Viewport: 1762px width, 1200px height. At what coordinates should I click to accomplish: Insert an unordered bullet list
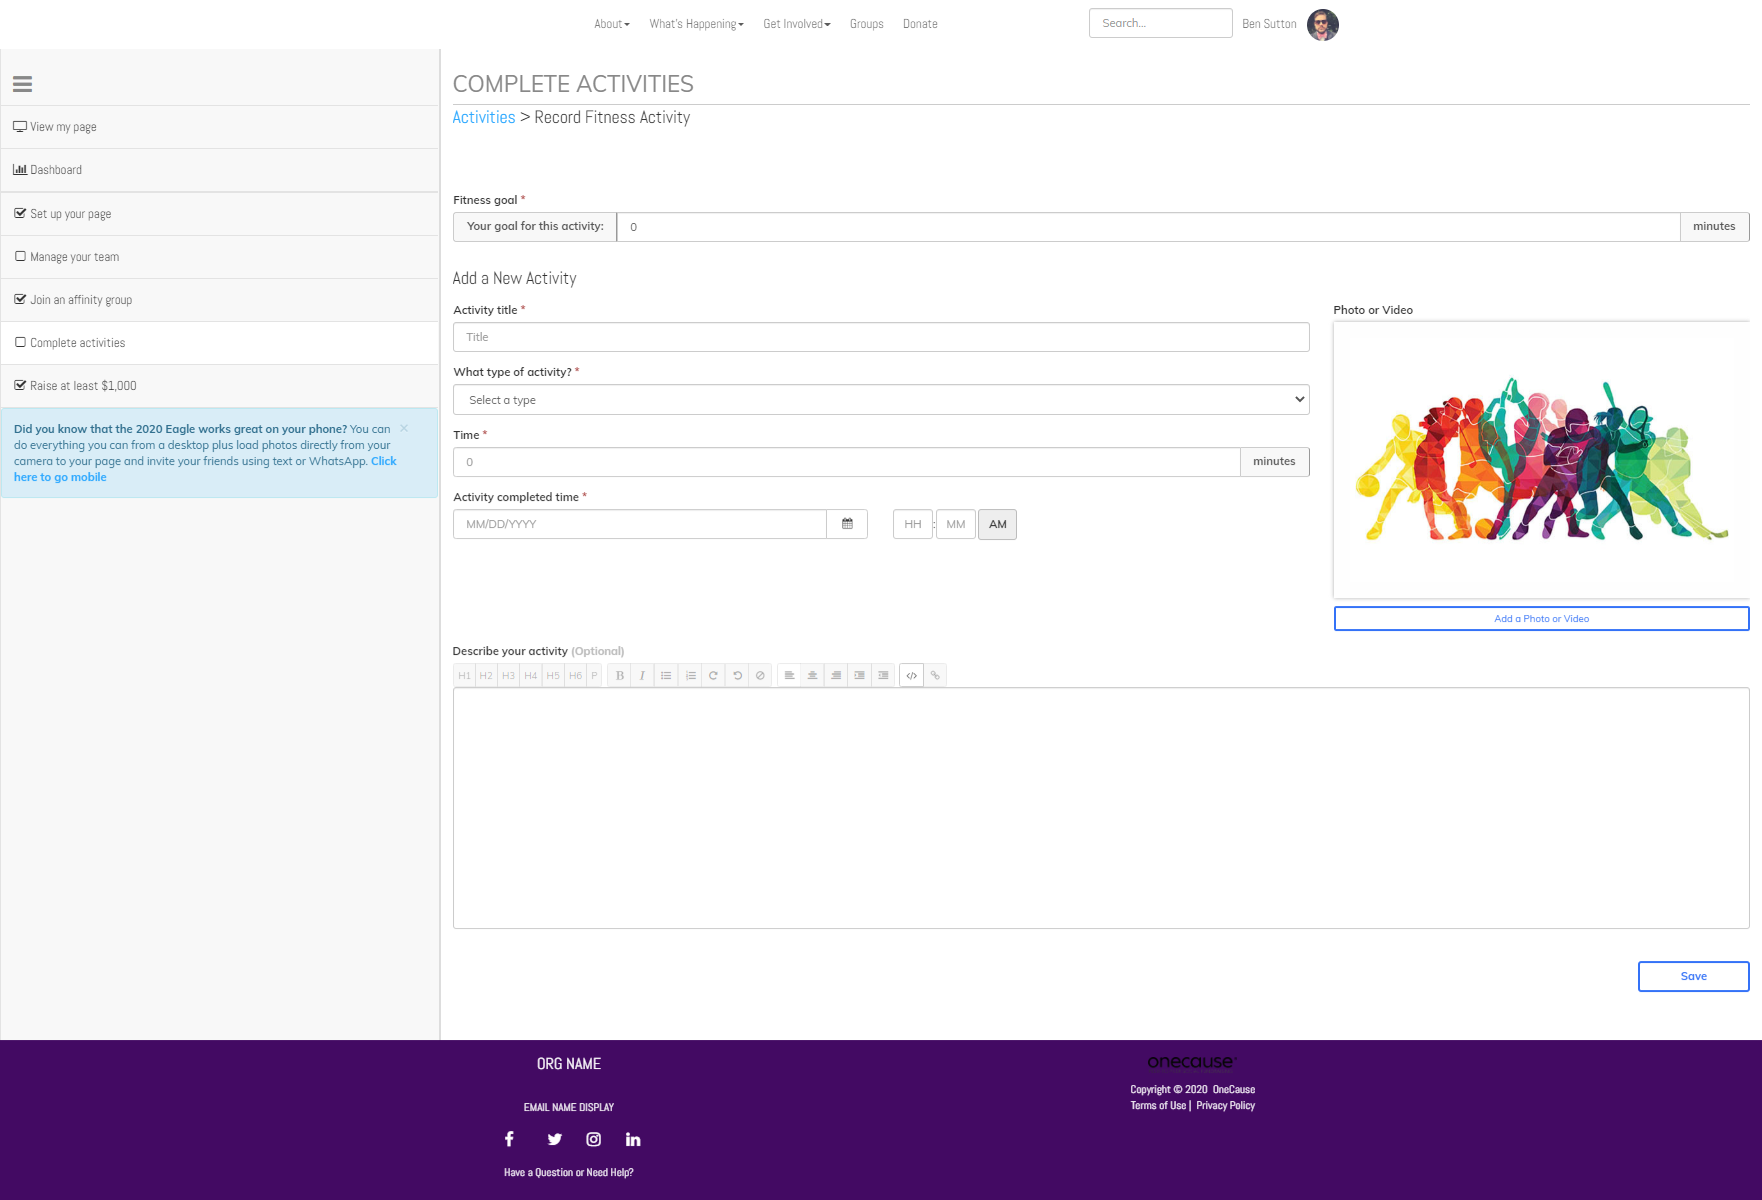tap(666, 675)
